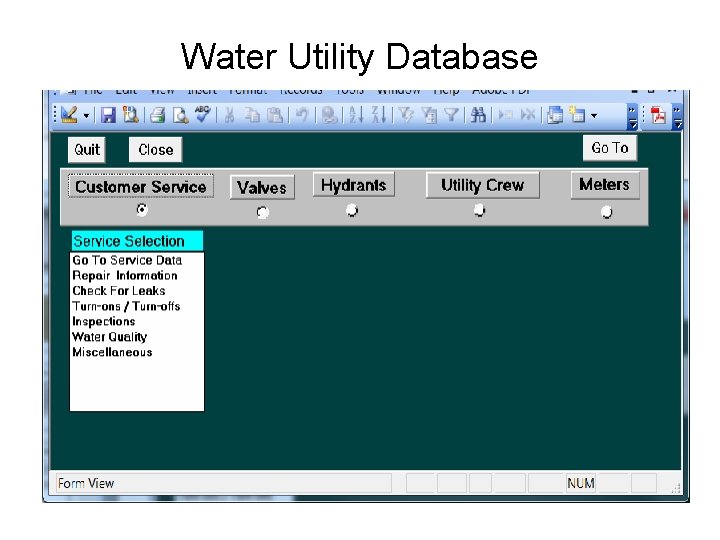The width and height of the screenshot is (720, 540).
Task: Select the radio button under Valves
Action: click(263, 212)
